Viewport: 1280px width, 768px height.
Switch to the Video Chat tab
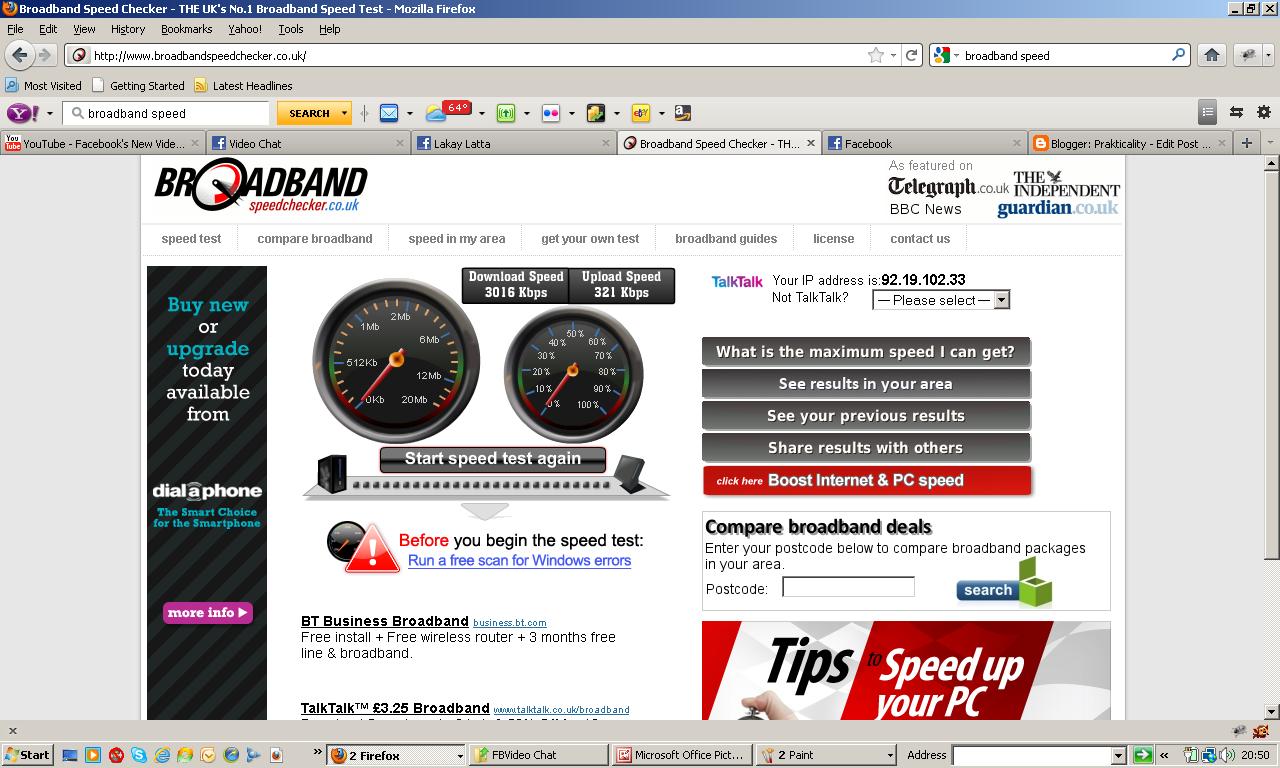pos(307,143)
